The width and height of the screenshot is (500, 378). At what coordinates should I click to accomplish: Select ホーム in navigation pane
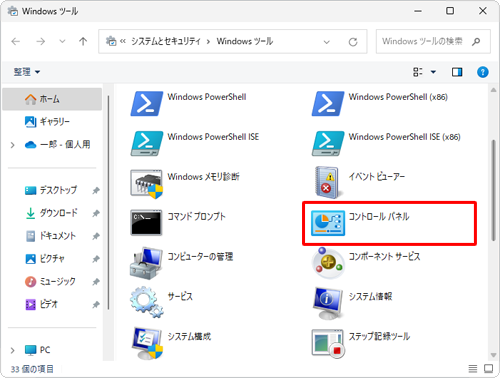(52, 99)
